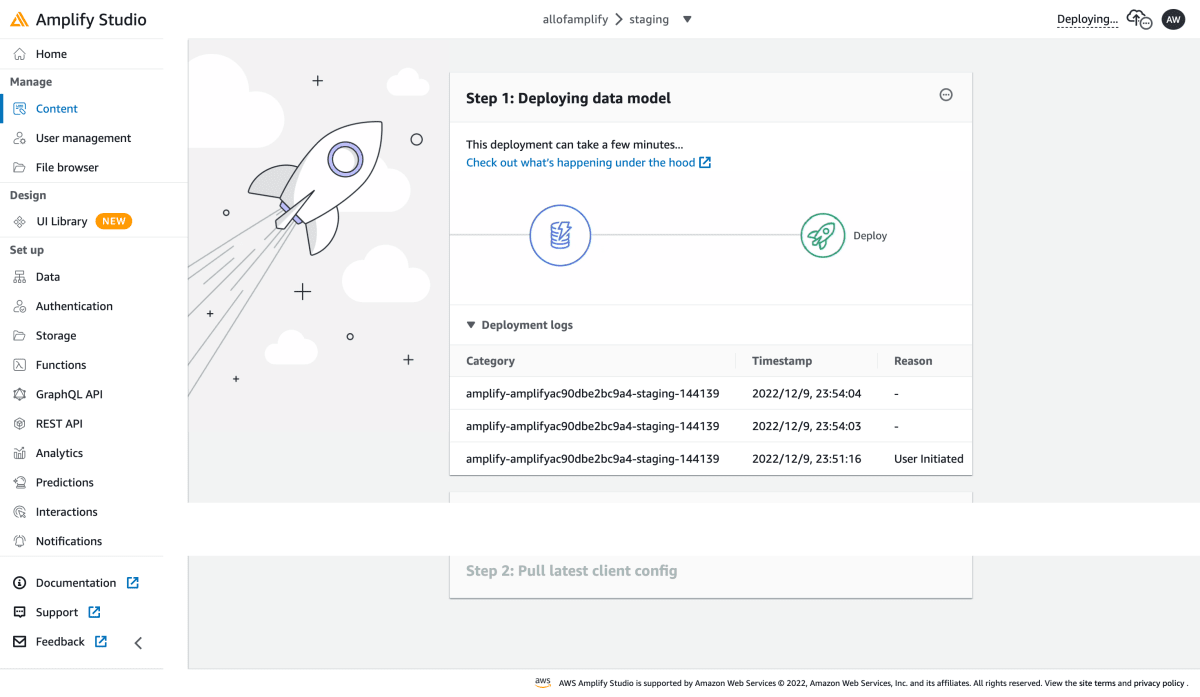Click external link icon beside Feedback
Screen dimensions: 1200x697
101,642
